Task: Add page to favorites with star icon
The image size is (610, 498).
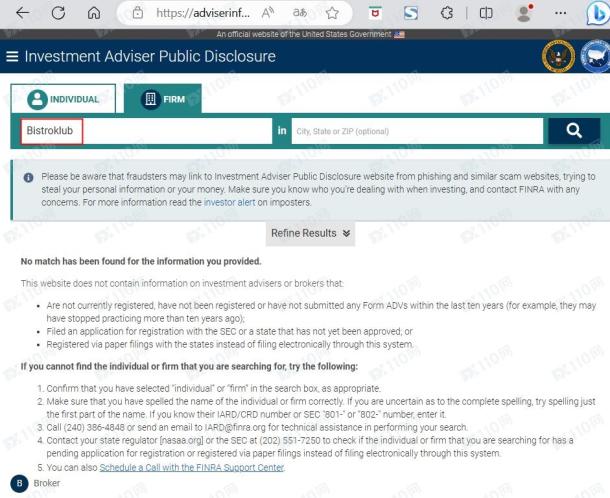Action: pyautogui.click(x=332, y=13)
